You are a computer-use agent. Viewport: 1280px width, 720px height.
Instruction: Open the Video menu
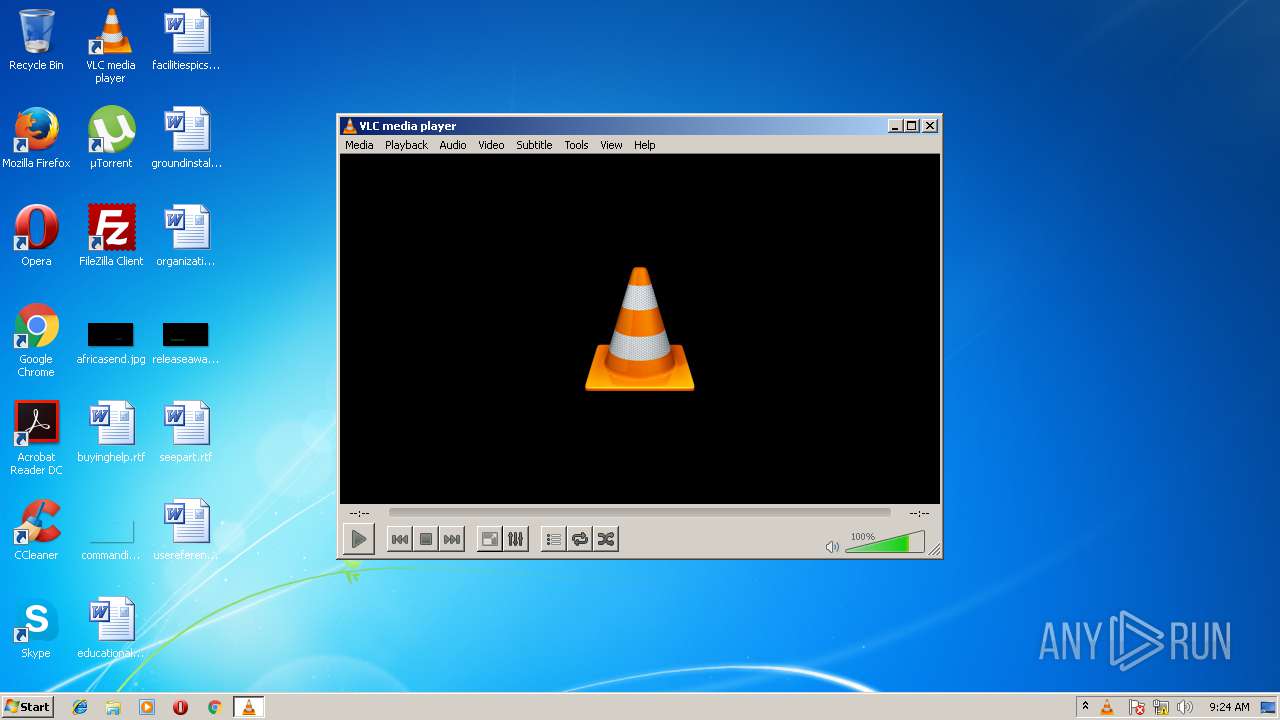(491, 145)
